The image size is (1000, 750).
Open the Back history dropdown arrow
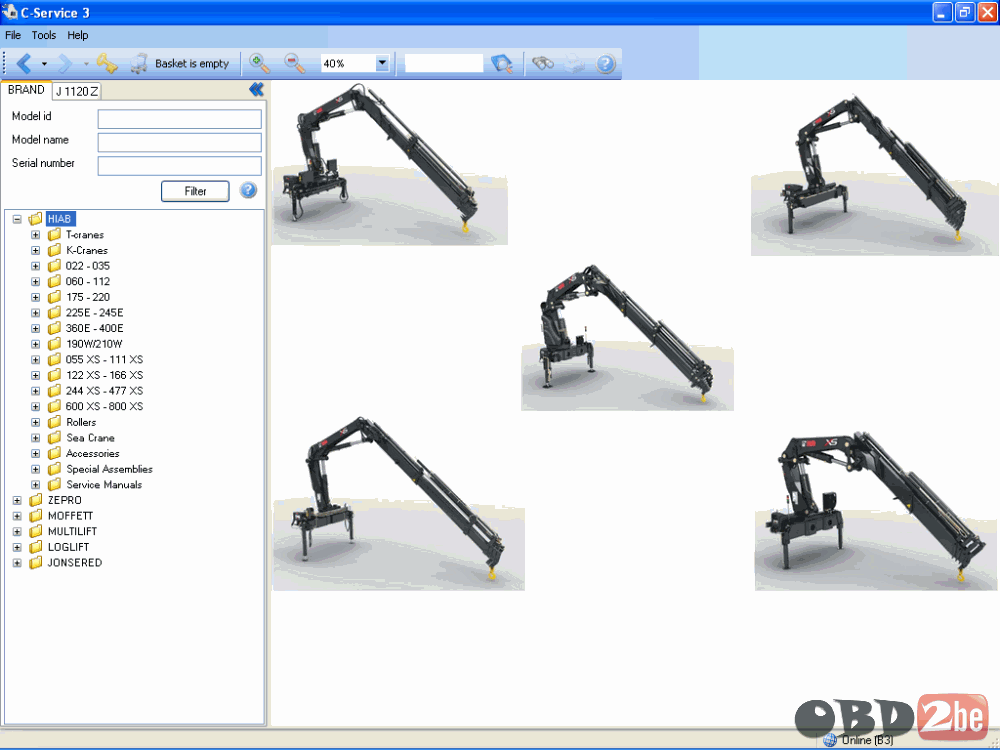pyautogui.click(x=44, y=64)
